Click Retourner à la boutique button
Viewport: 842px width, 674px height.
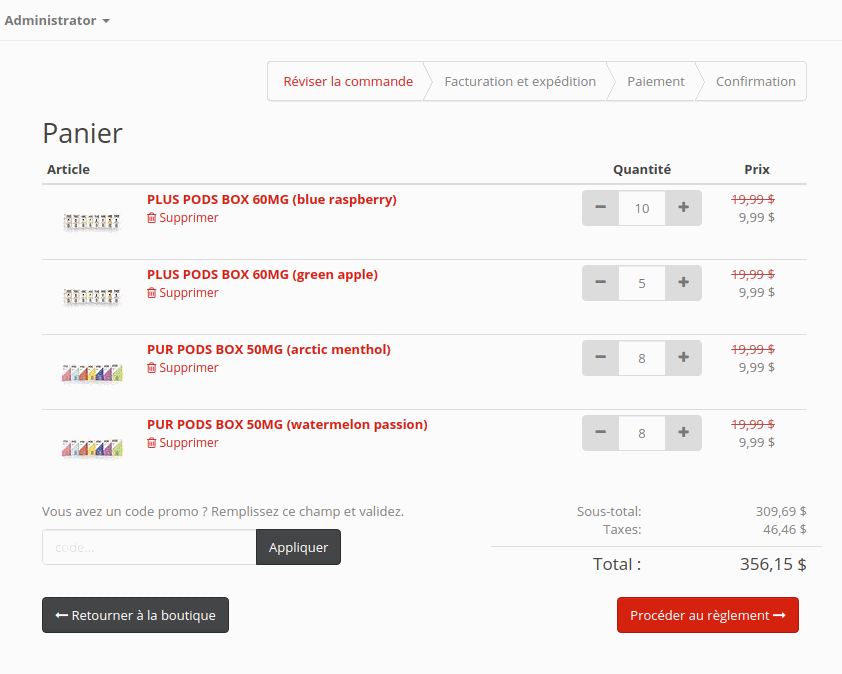point(135,615)
